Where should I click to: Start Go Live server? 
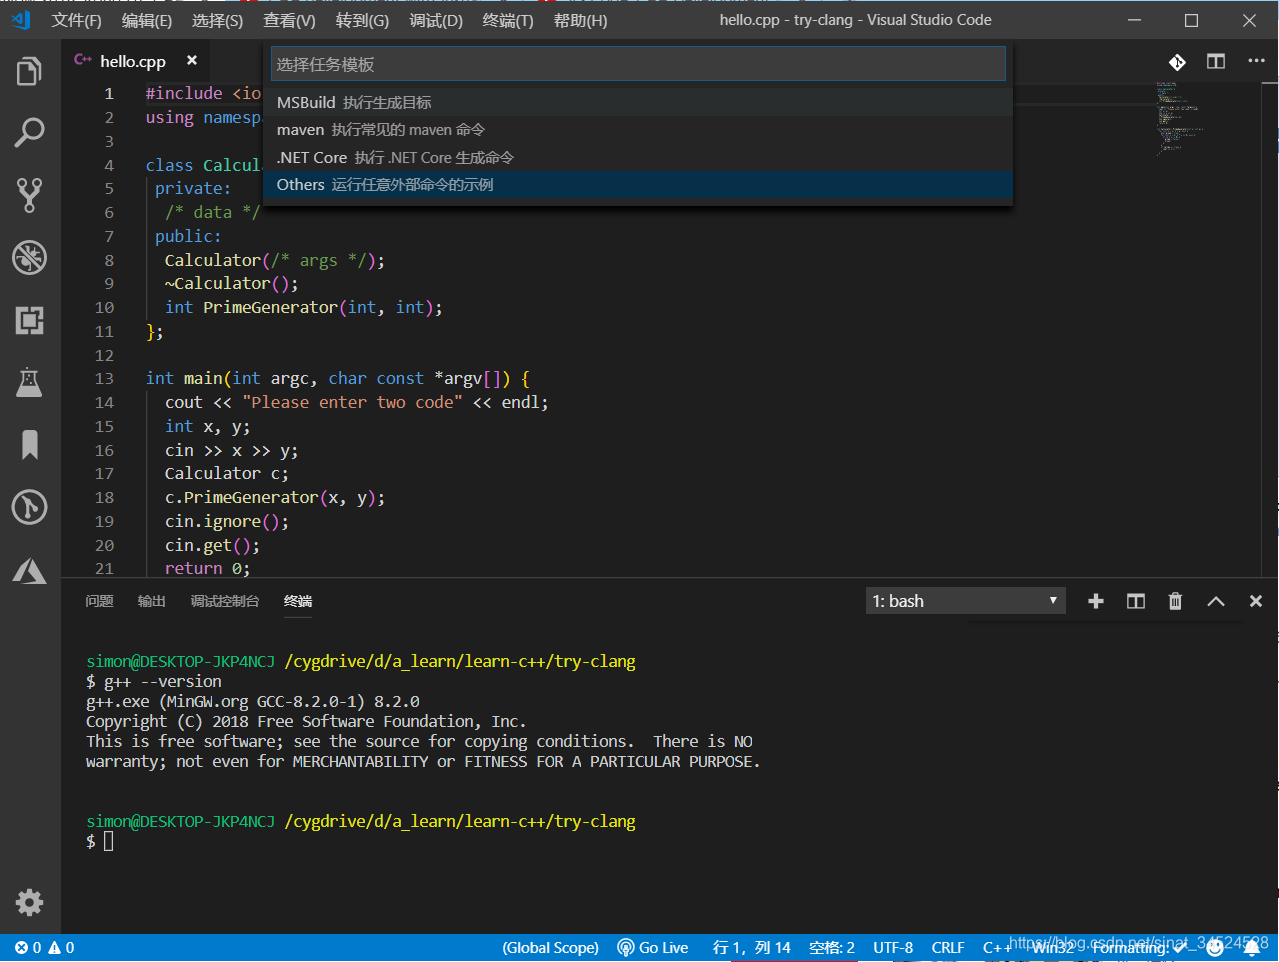tap(653, 948)
